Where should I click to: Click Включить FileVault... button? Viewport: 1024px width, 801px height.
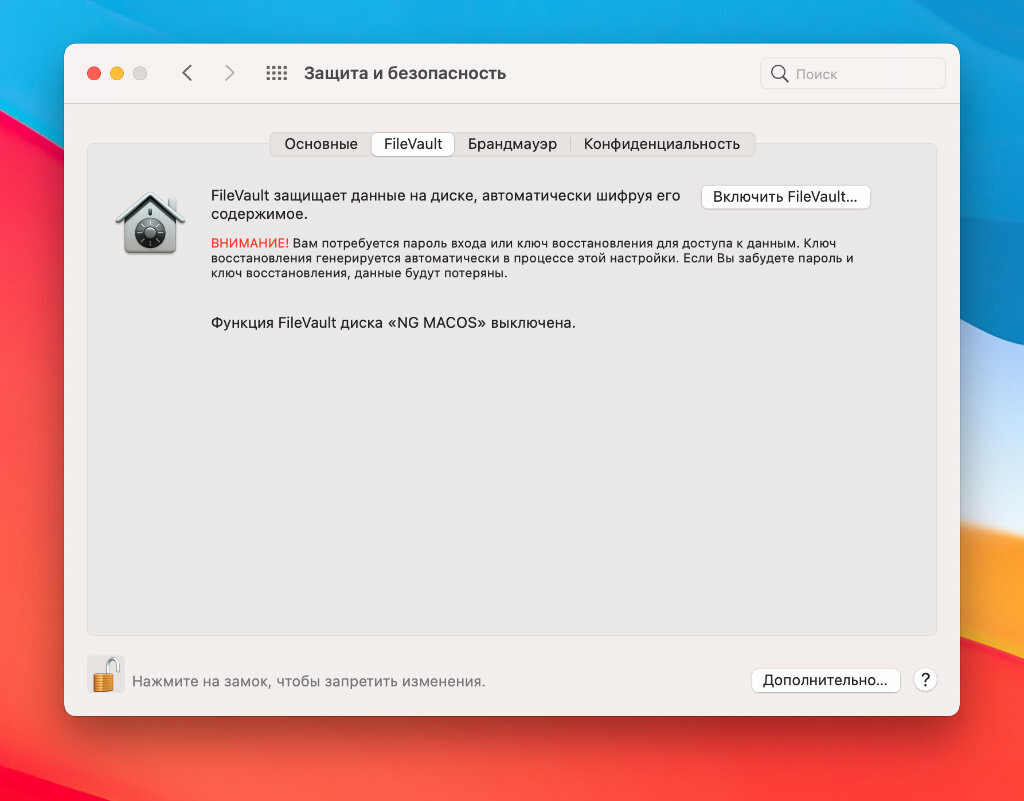(x=786, y=196)
